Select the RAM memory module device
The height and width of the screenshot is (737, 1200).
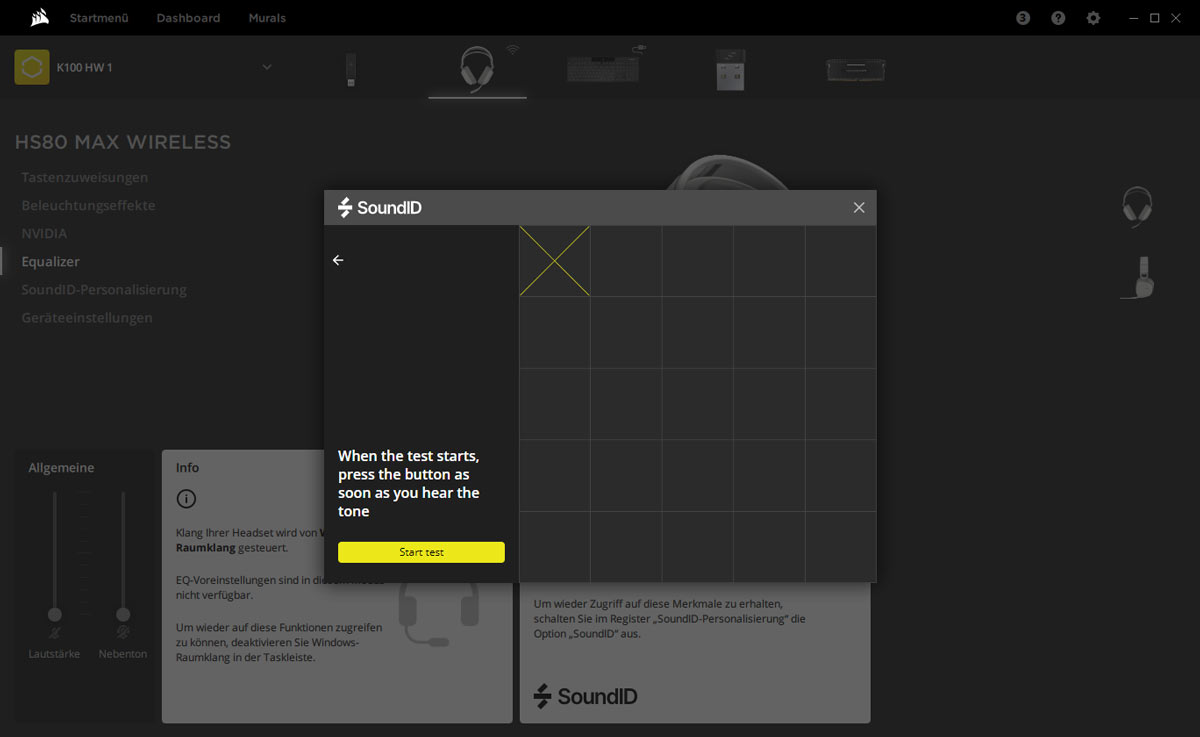(x=855, y=69)
